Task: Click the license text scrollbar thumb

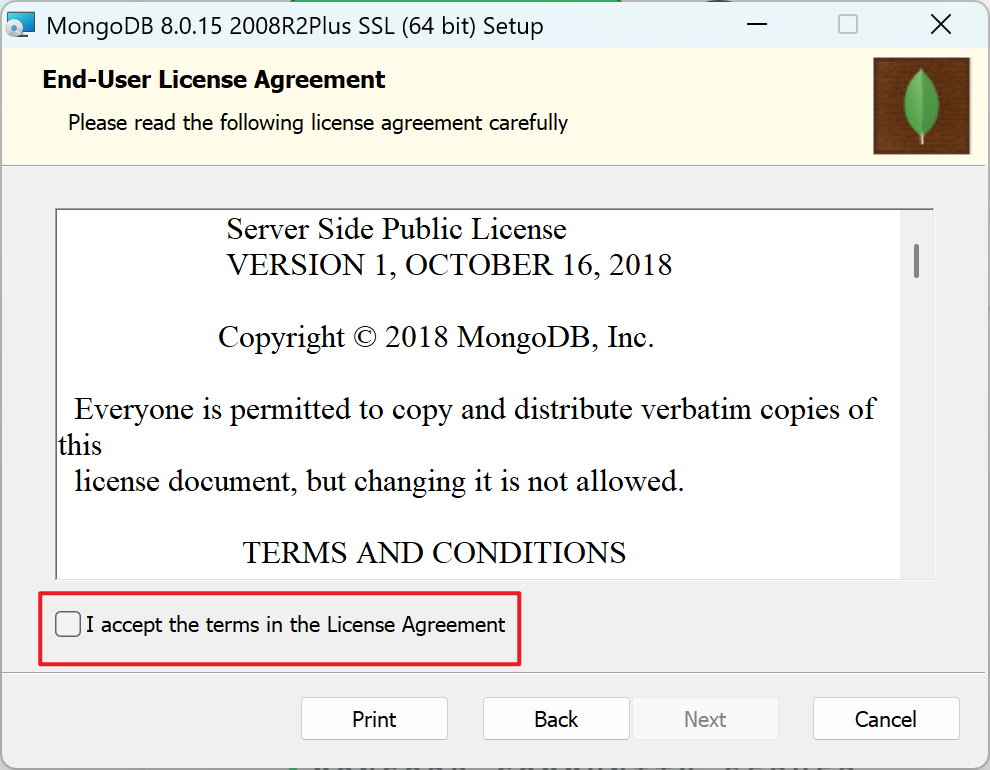Action: click(x=916, y=261)
